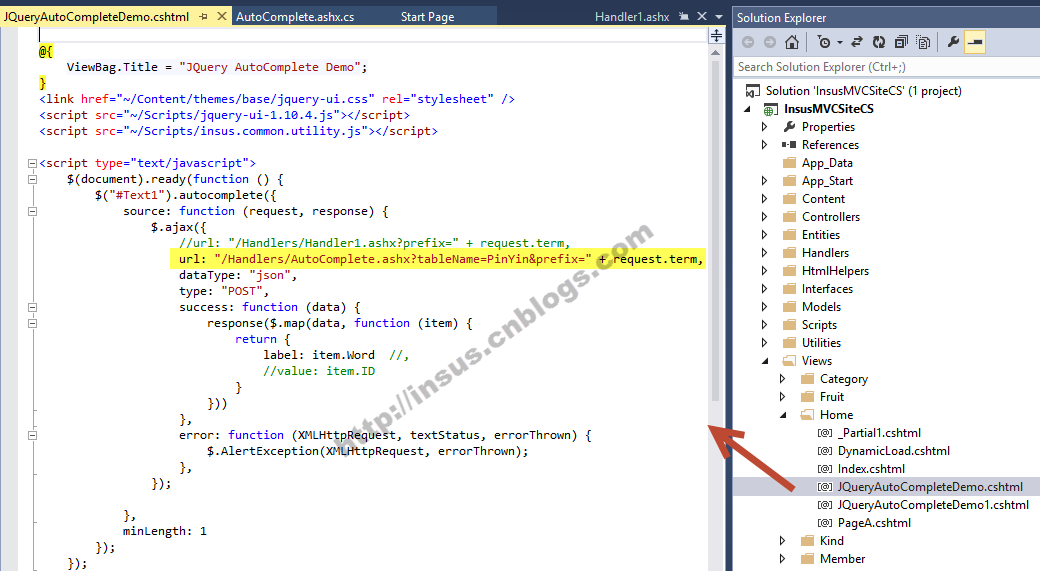The image size is (1040, 571).
Task: Collapse the error function block
Action: click(32, 436)
